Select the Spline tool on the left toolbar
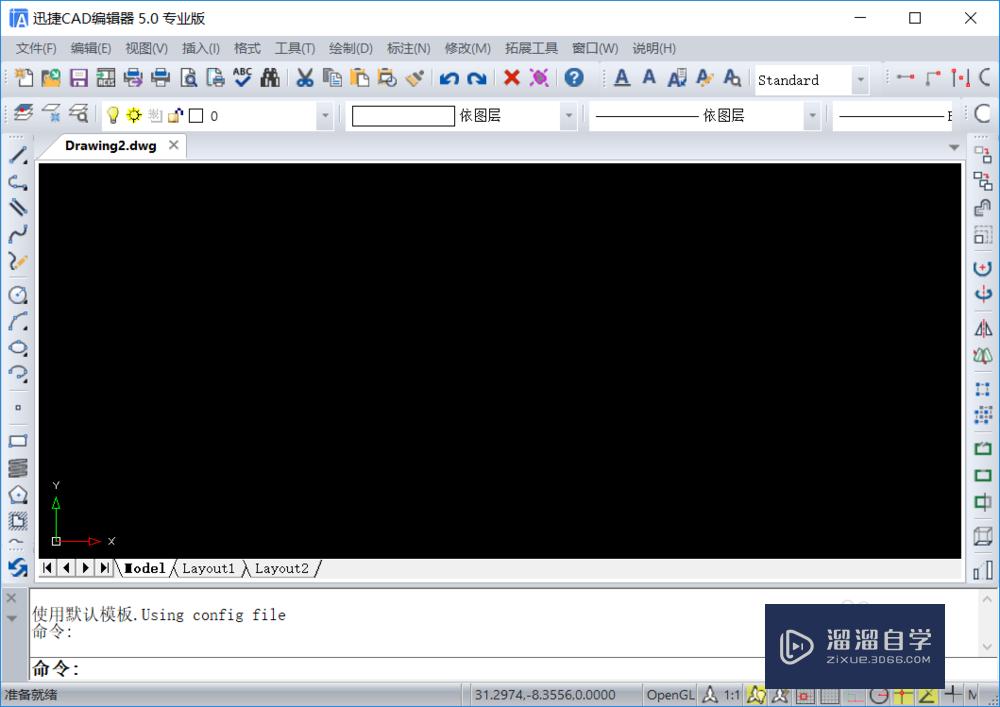 coord(15,233)
